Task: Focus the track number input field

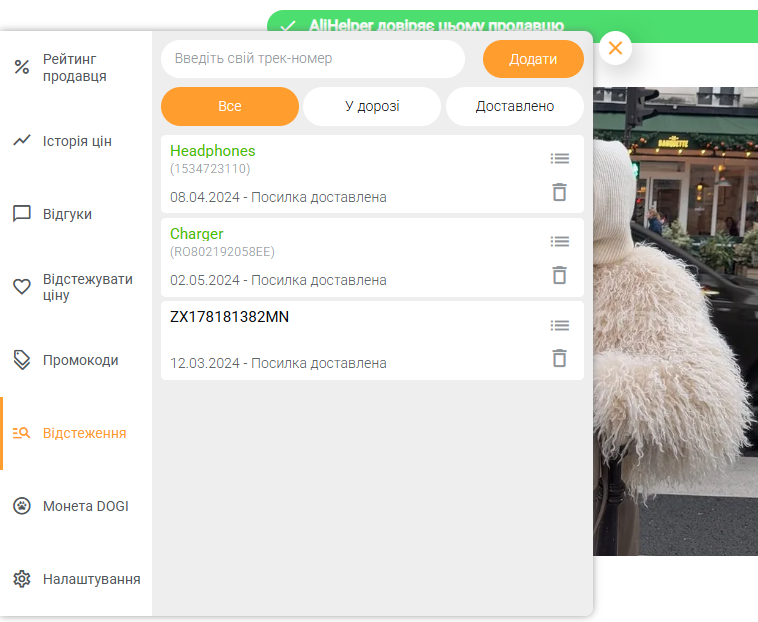Action: click(312, 59)
